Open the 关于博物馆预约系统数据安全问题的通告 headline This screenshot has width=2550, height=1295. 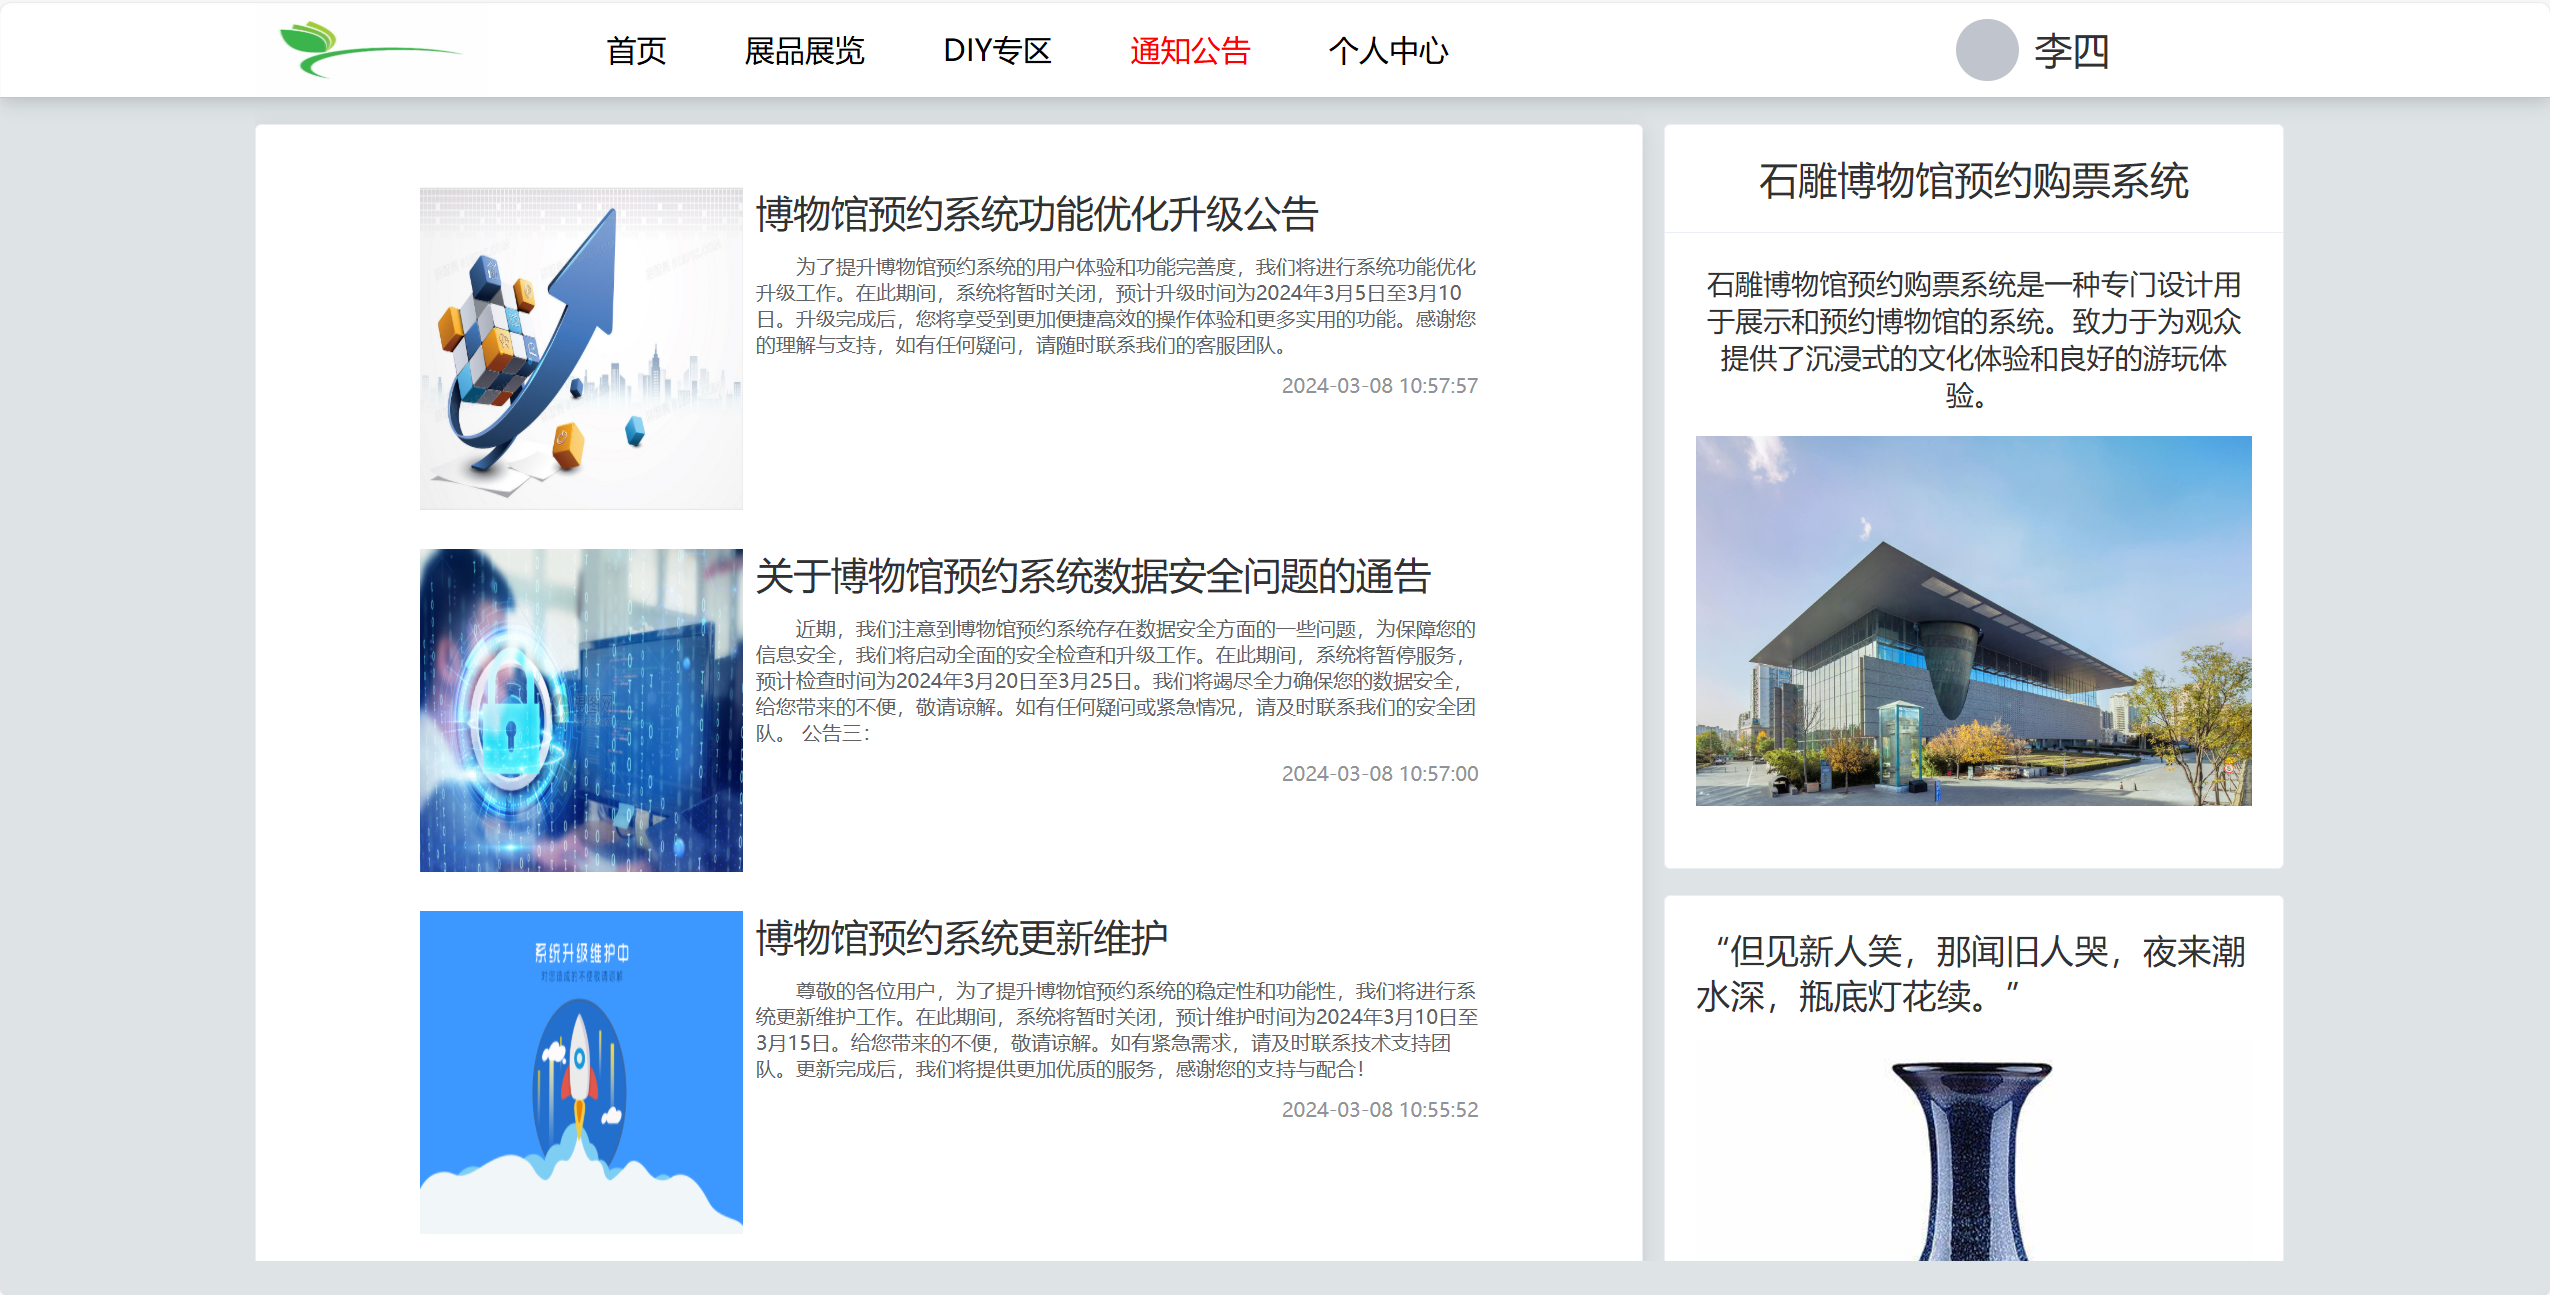[1092, 576]
